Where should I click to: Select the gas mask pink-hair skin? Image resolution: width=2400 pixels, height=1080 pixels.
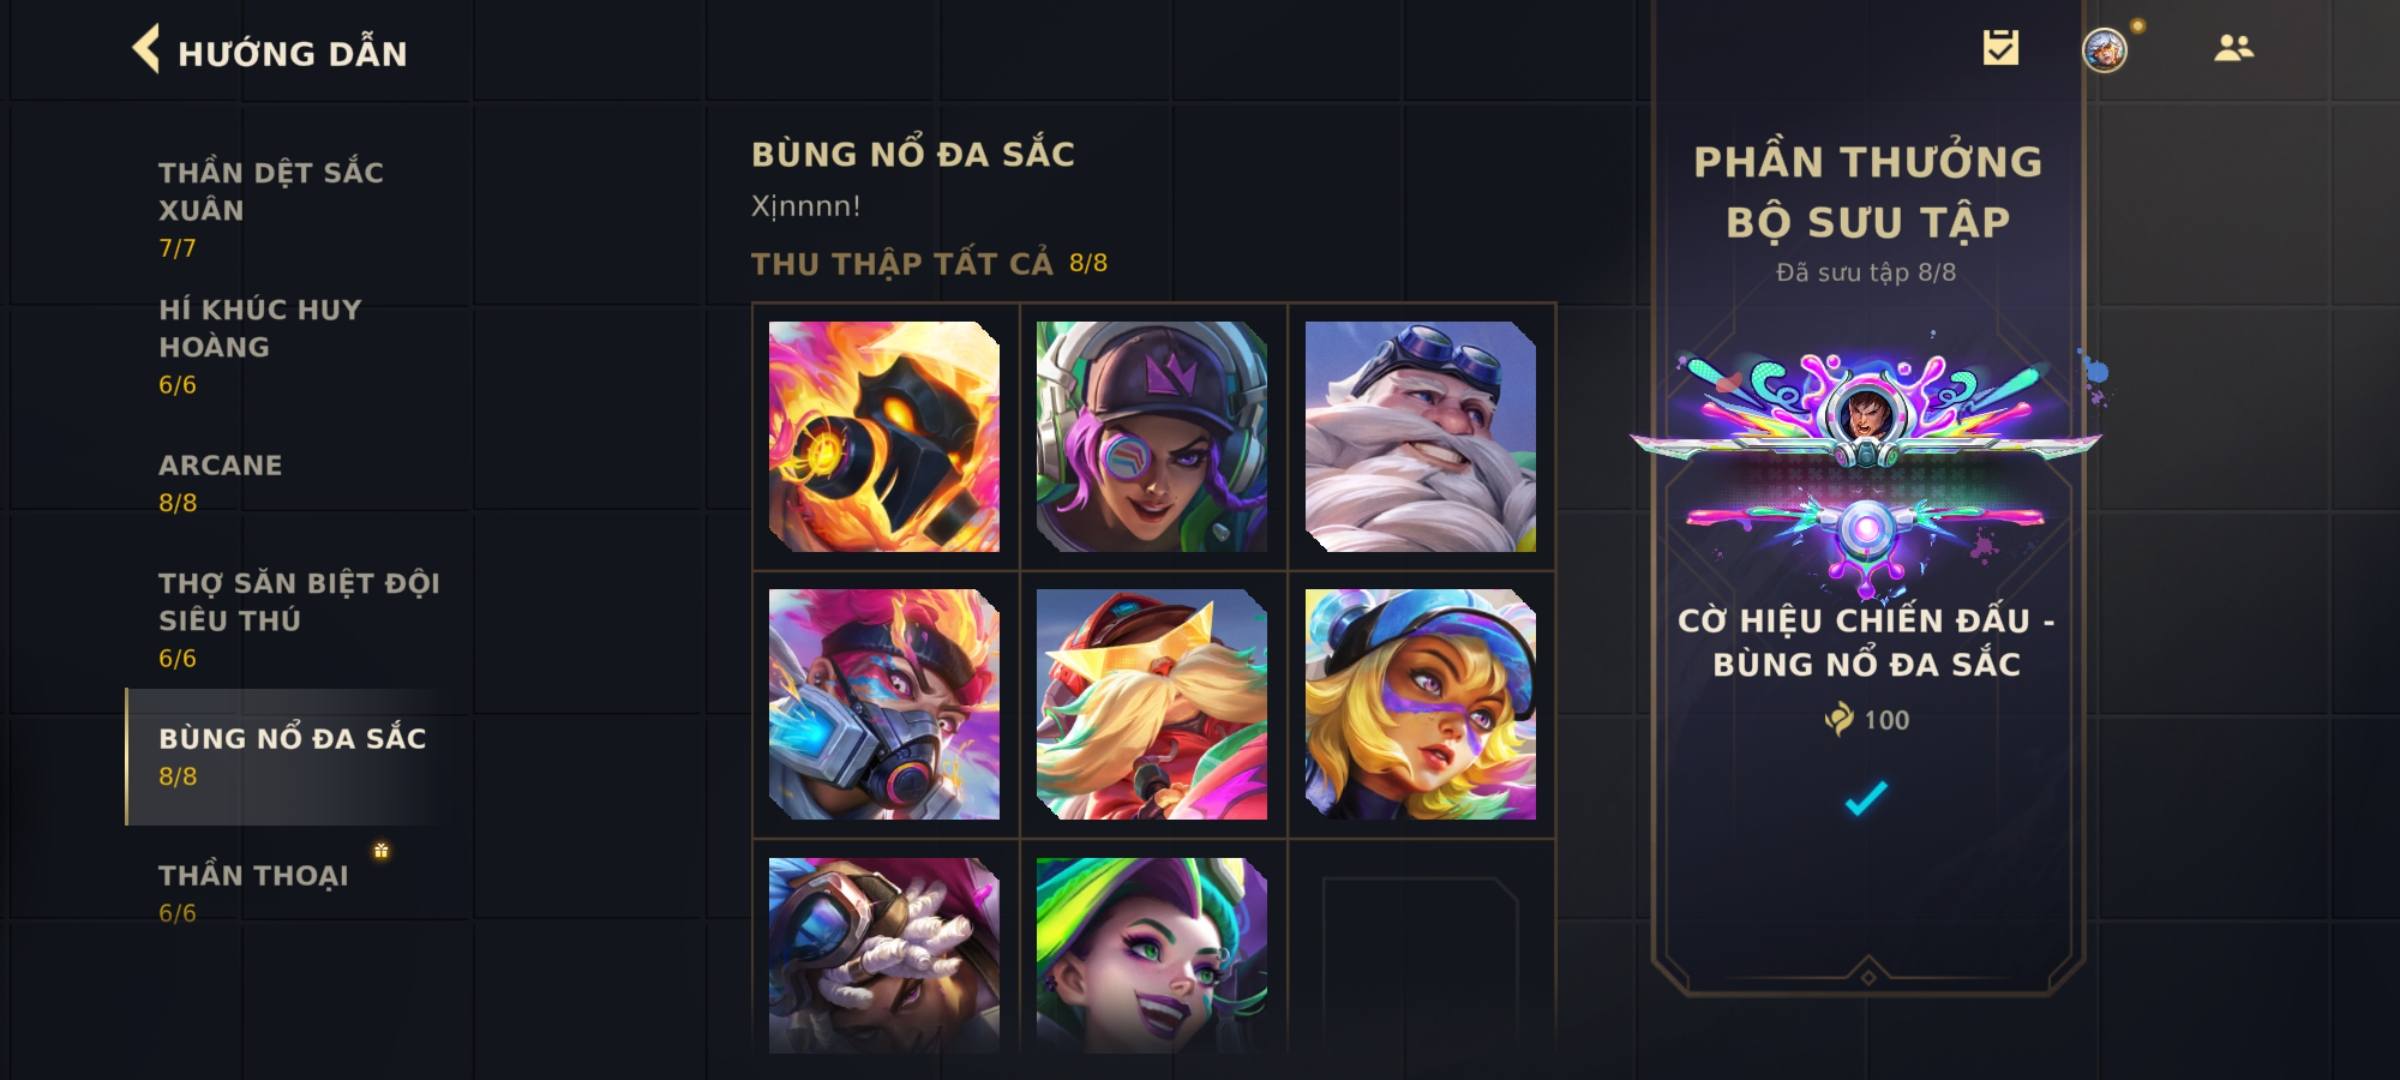click(x=884, y=704)
